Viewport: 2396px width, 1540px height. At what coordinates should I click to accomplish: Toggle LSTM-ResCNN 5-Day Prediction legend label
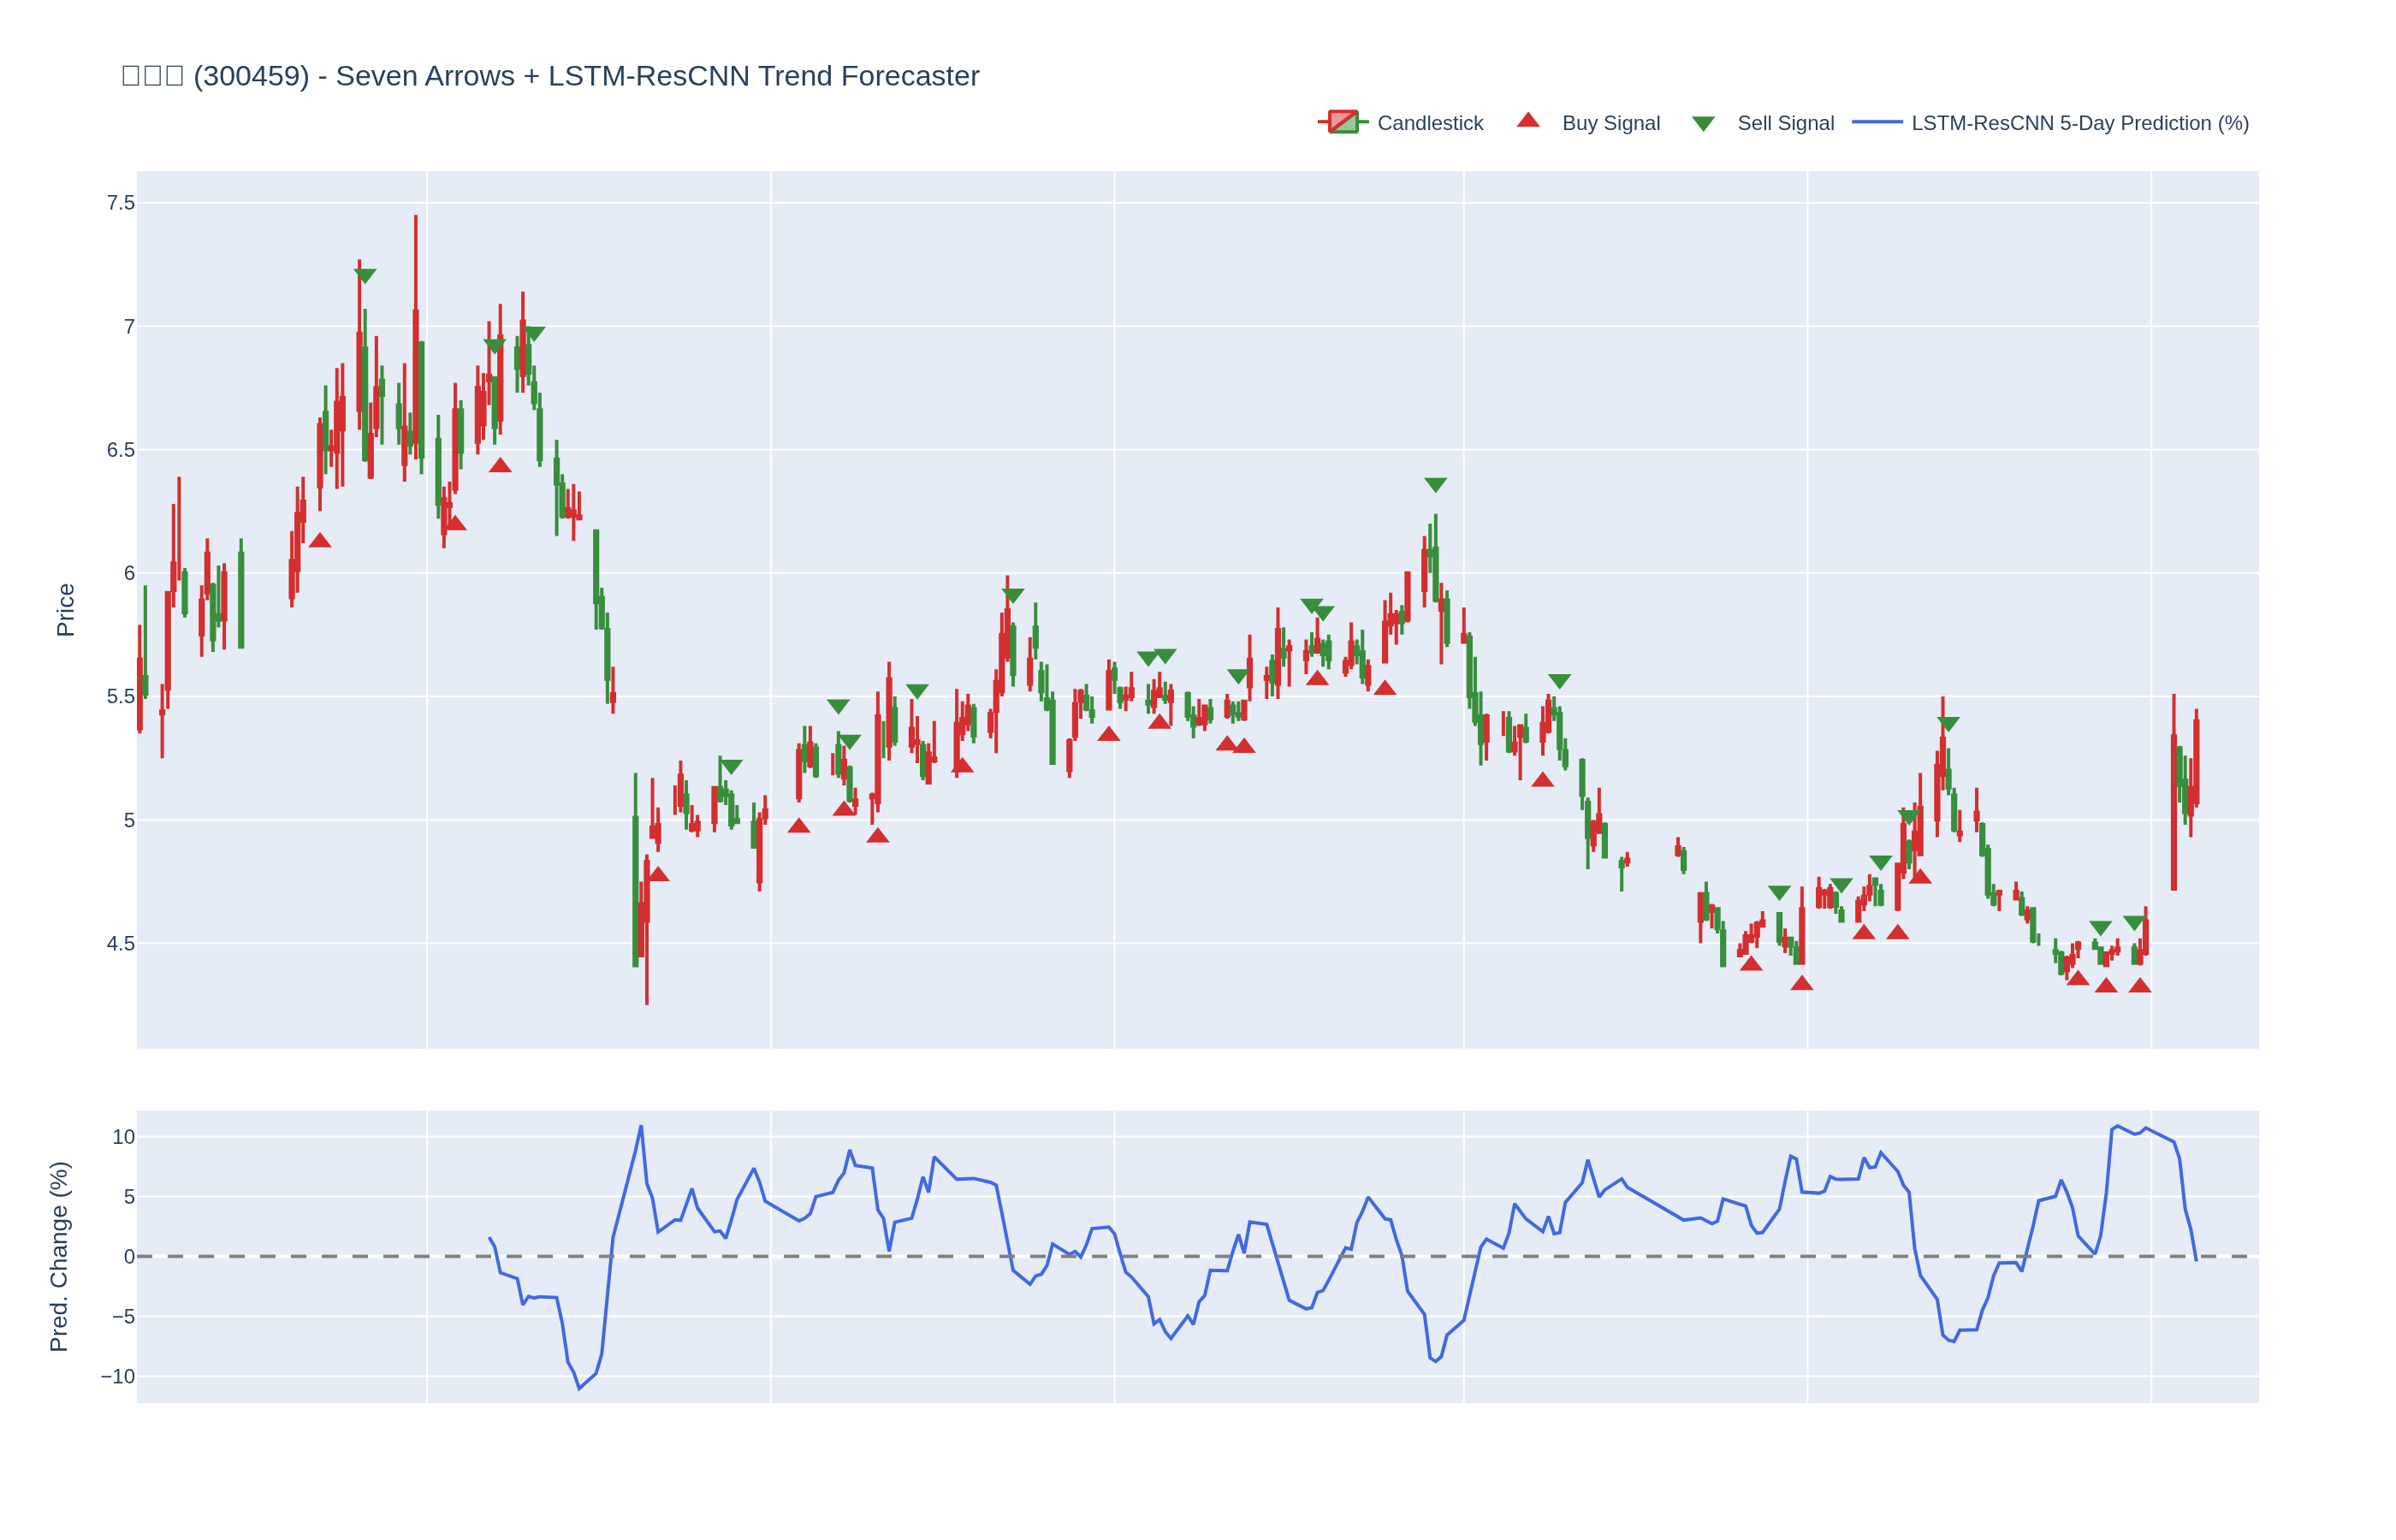coord(2079,123)
